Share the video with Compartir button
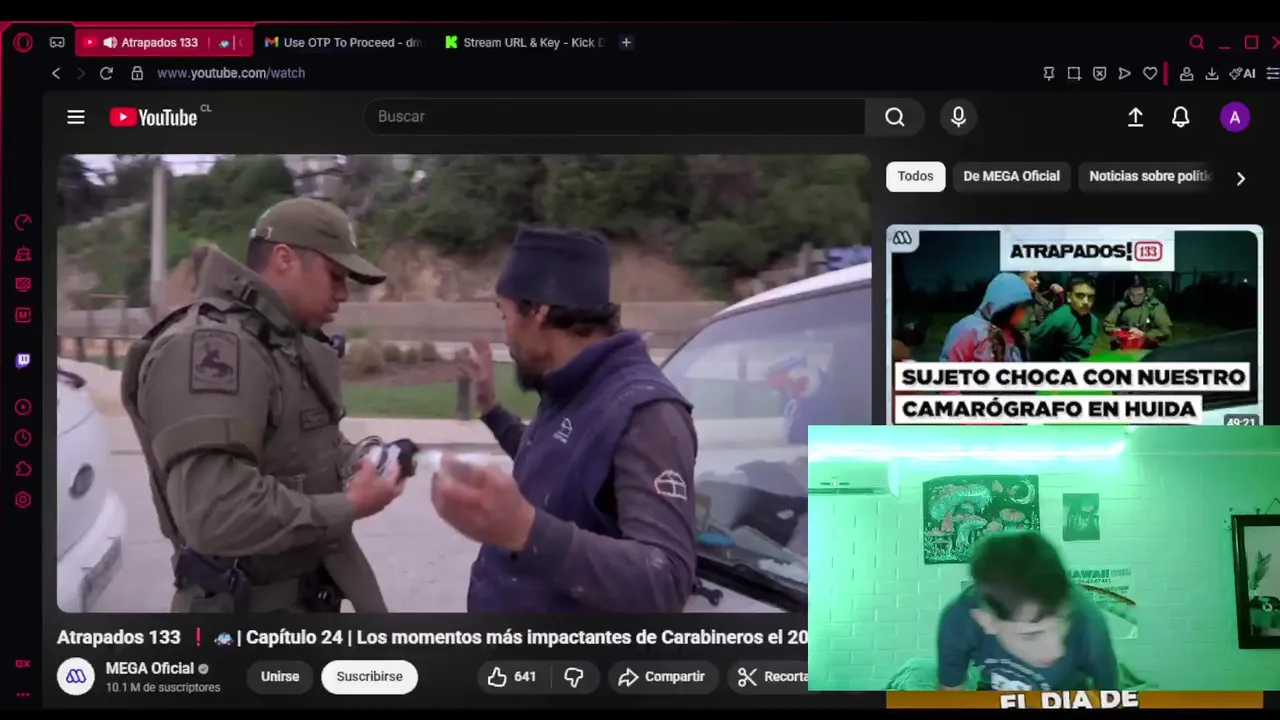The height and width of the screenshot is (720, 1280). tap(661, 677)
